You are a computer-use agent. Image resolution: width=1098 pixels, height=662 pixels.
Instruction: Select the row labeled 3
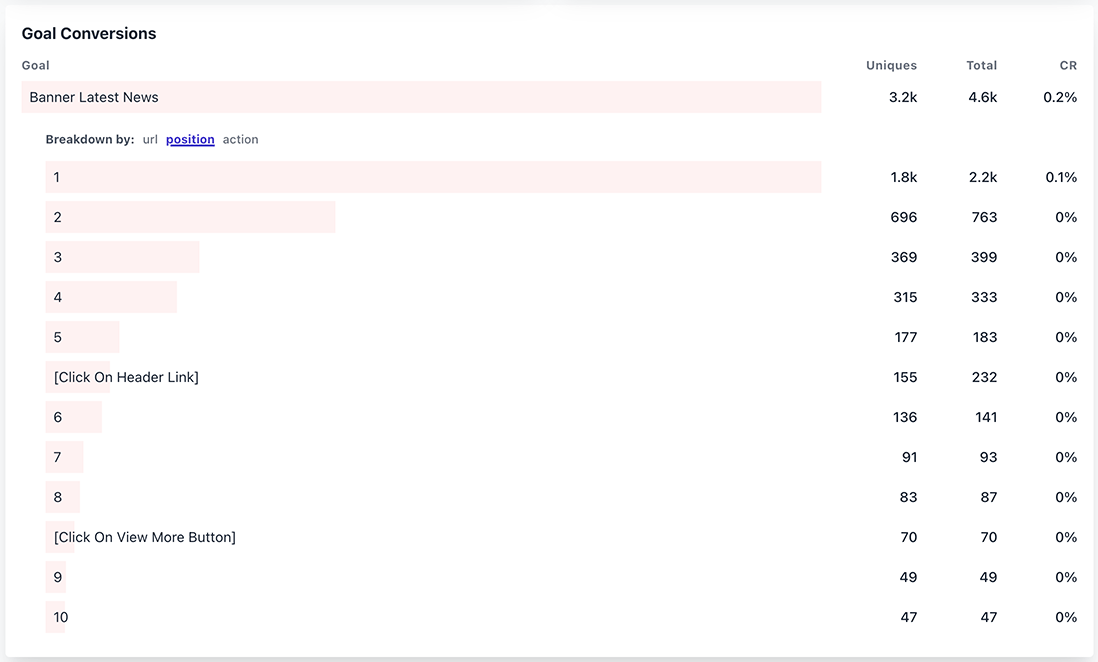tap(58, 257)
